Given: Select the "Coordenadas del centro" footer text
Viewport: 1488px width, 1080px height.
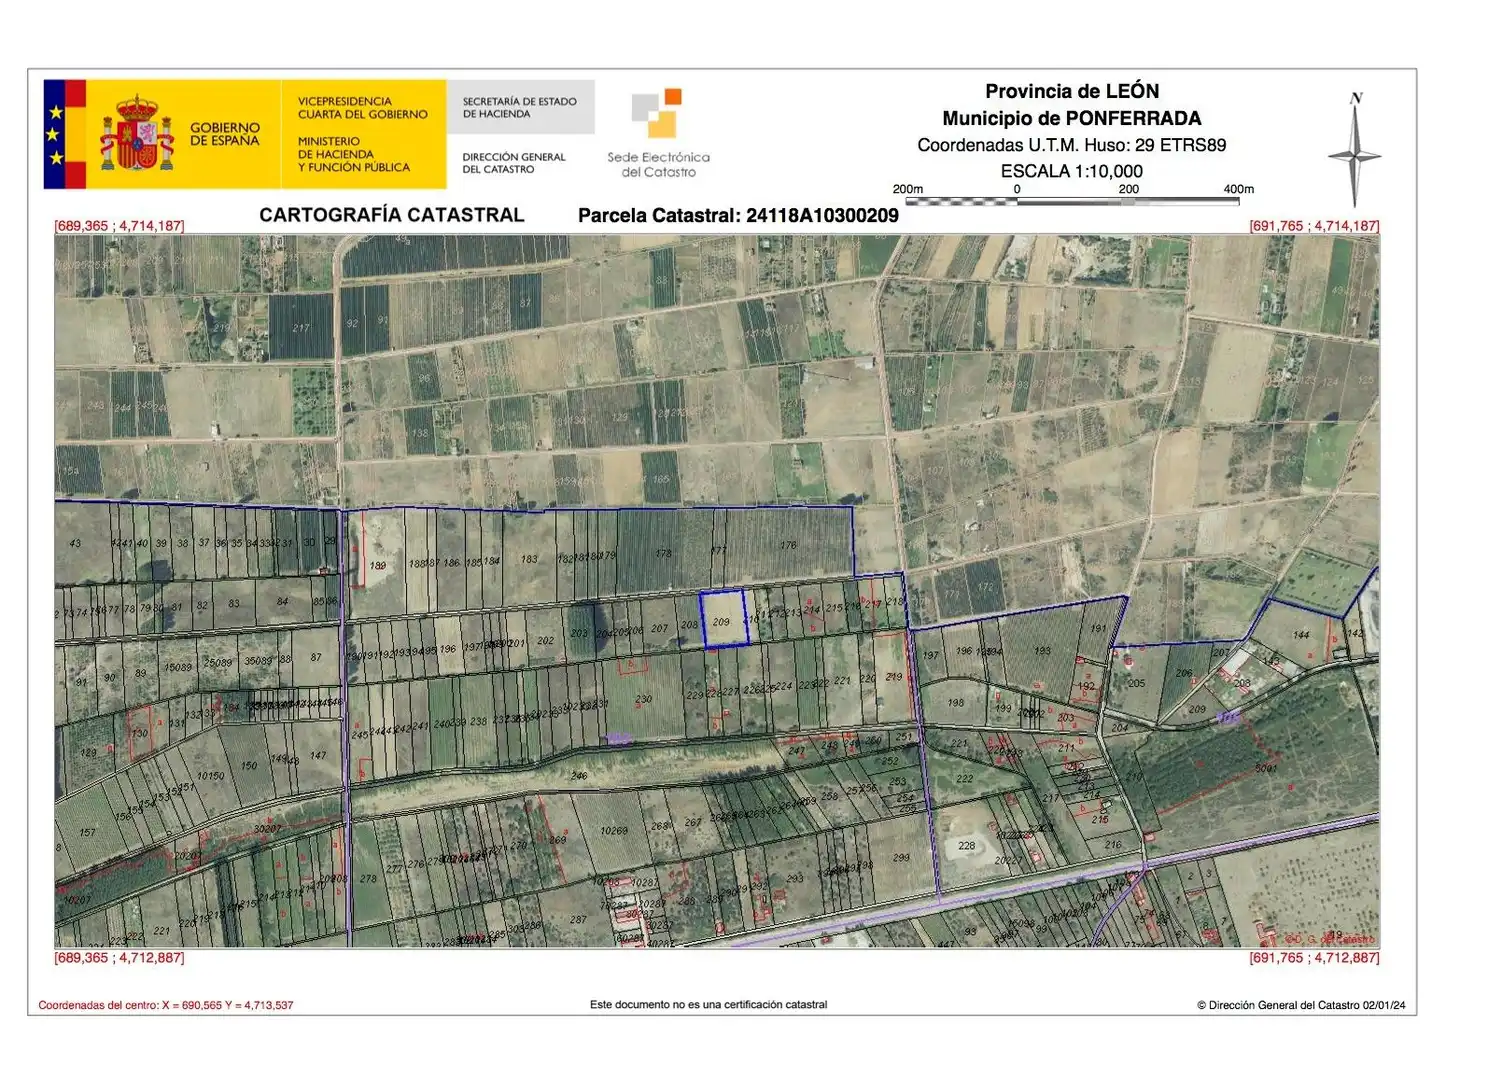Looking at the screenshot, I should pyautogui.click(x=166, y=1005).
